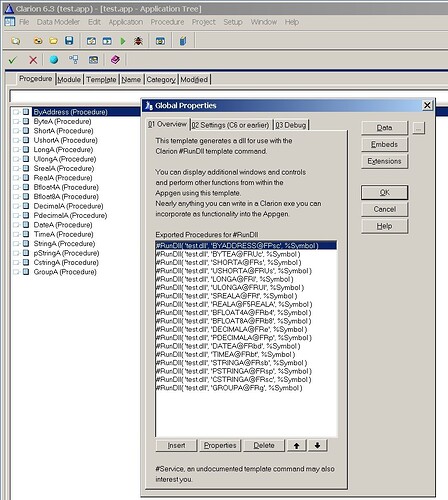Image resolution: width=448 pixels, height=500 pixels.
Task: Click the blue floppy disk save icon
Action: pos(69,41)
